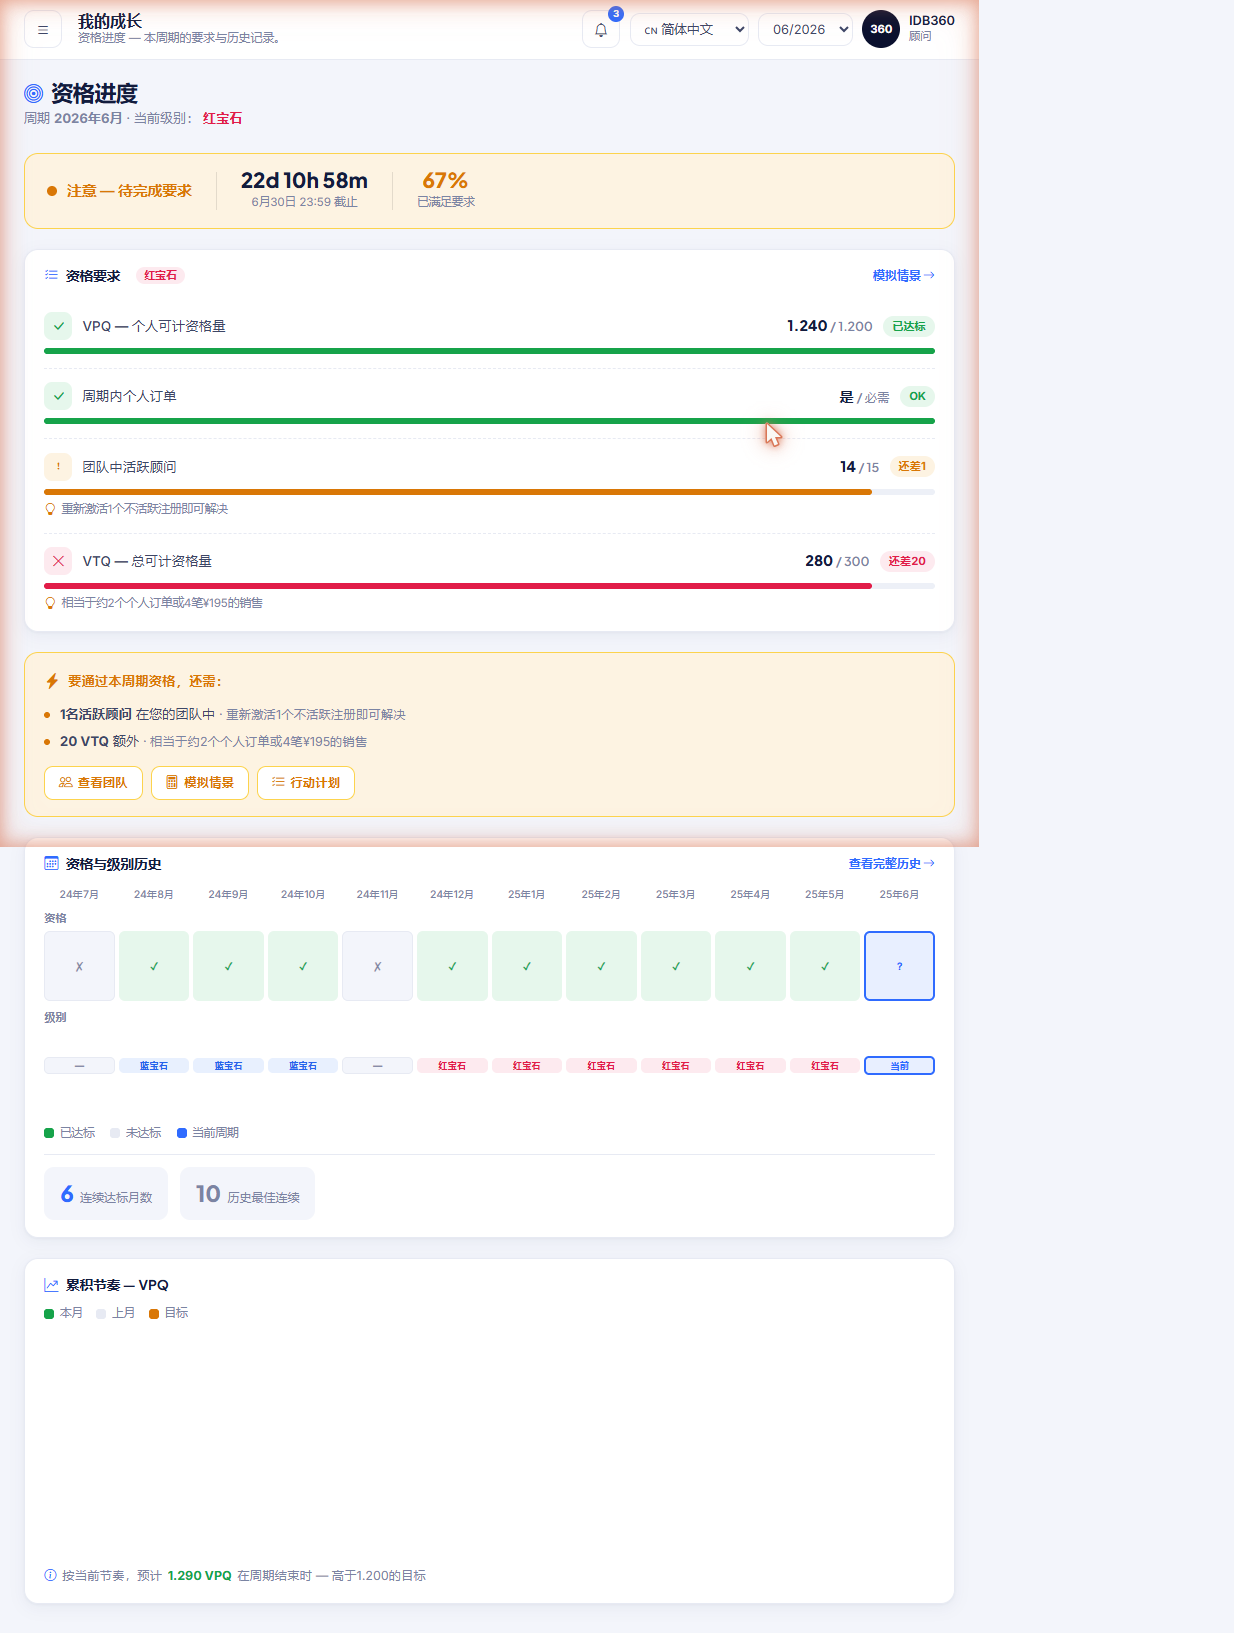
Task: Toggle the 已达标 history legend item
Action: pos(70,1133)
